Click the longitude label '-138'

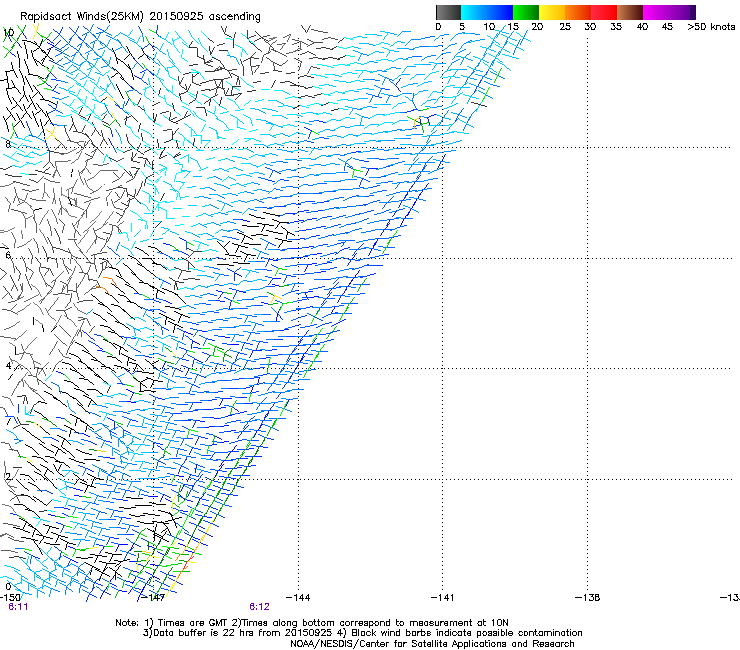click(587, 598)
